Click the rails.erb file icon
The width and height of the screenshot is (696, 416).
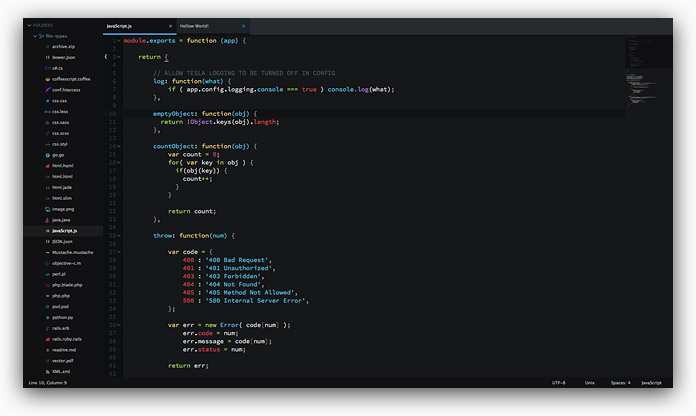click(47, 329)
